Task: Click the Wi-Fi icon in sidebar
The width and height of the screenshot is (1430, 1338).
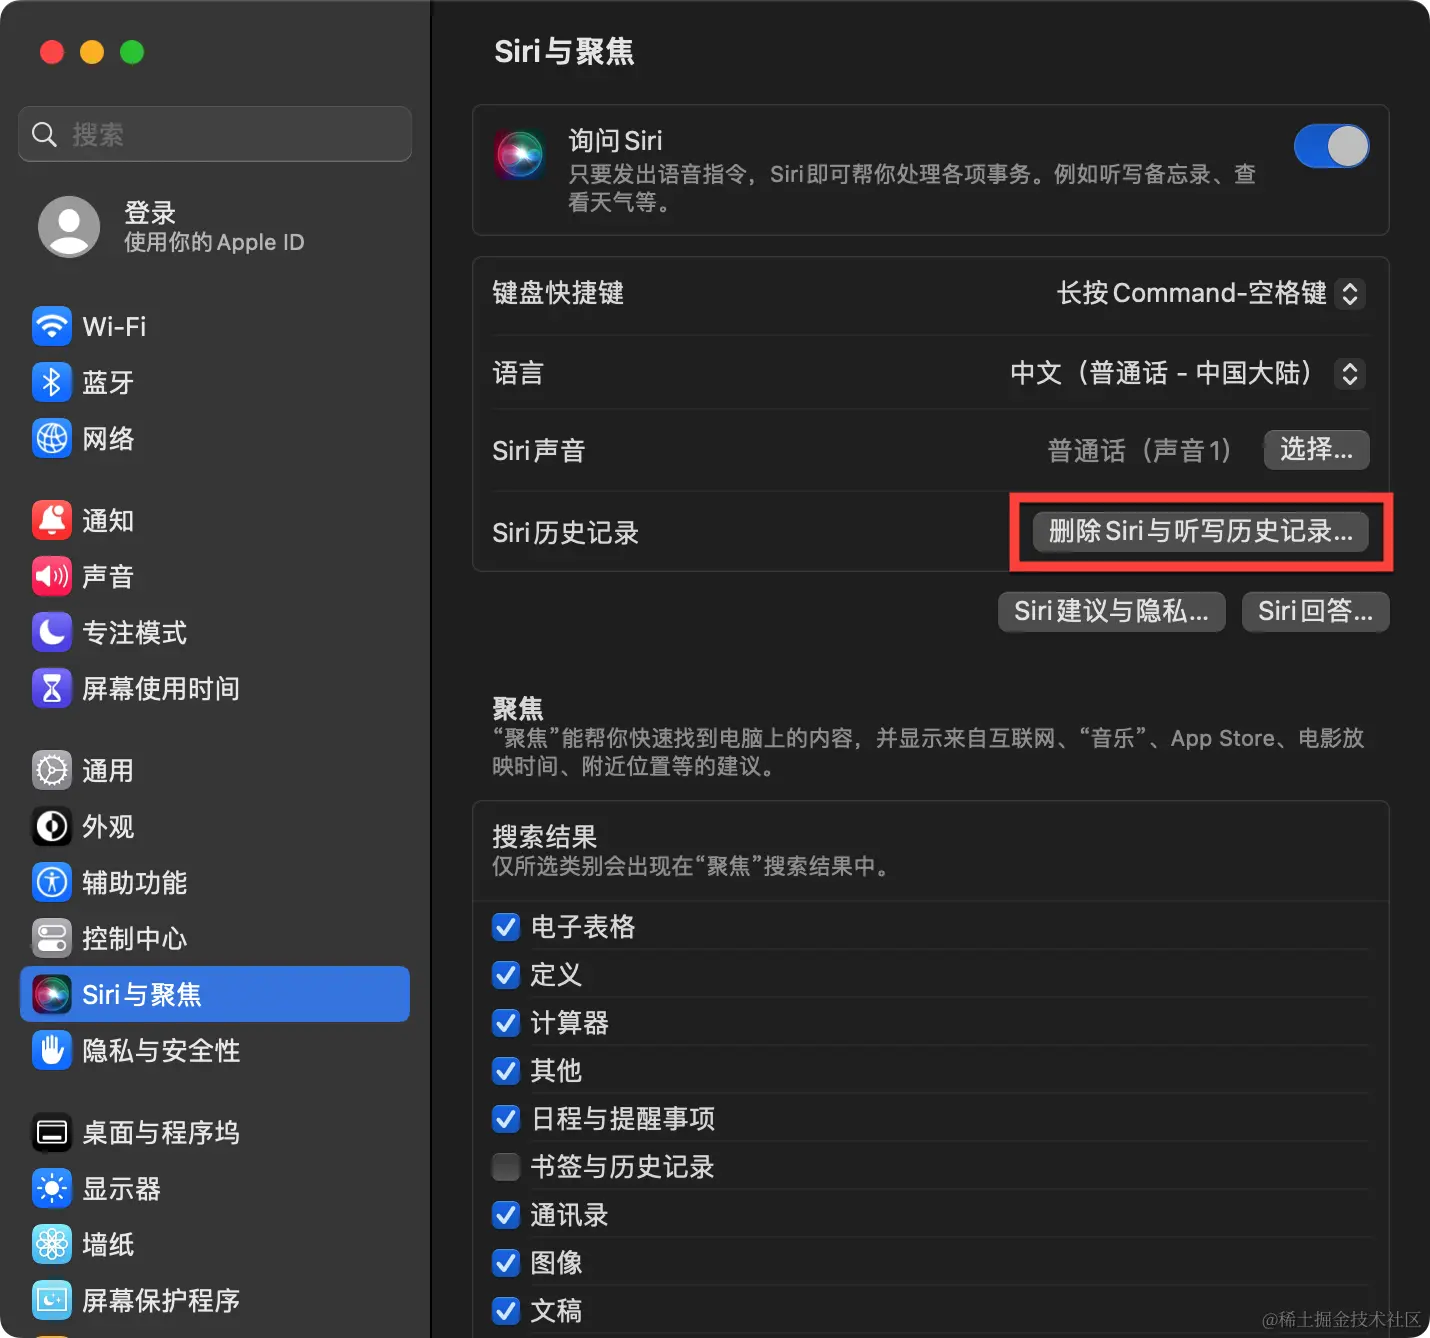Action: pyautogui.click(x=52, y=326)
